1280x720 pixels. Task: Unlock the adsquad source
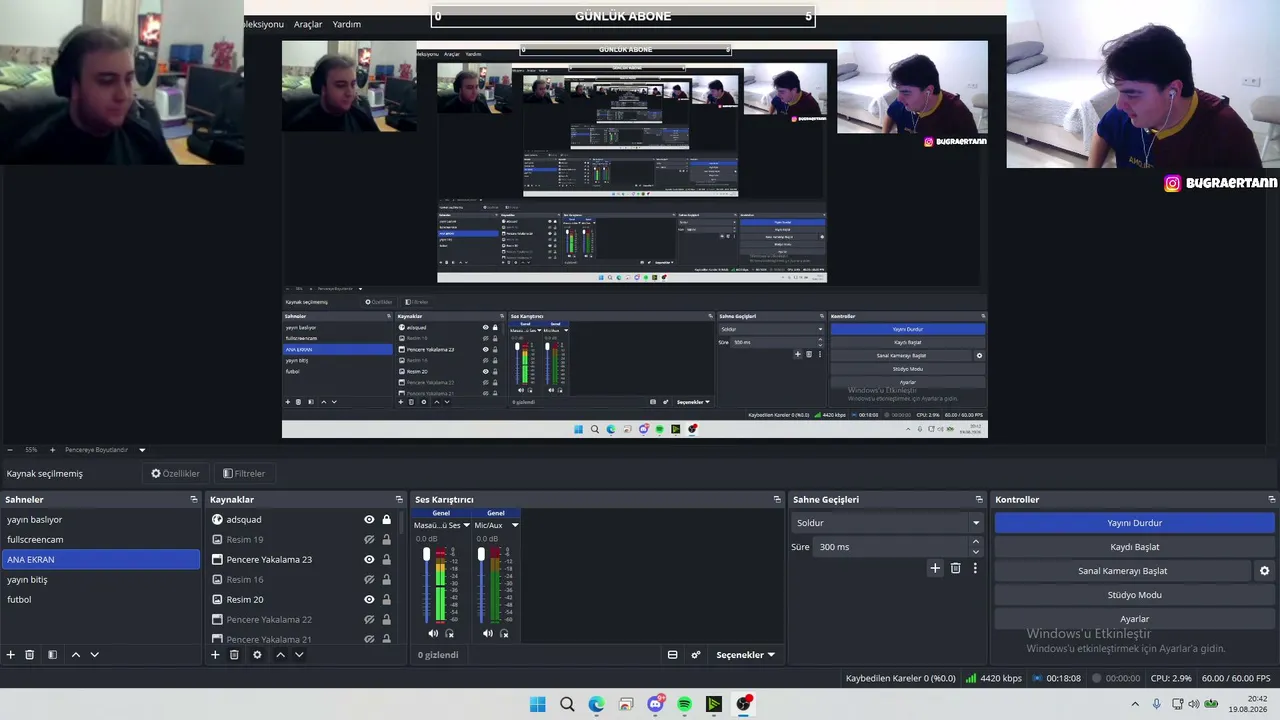387,520
